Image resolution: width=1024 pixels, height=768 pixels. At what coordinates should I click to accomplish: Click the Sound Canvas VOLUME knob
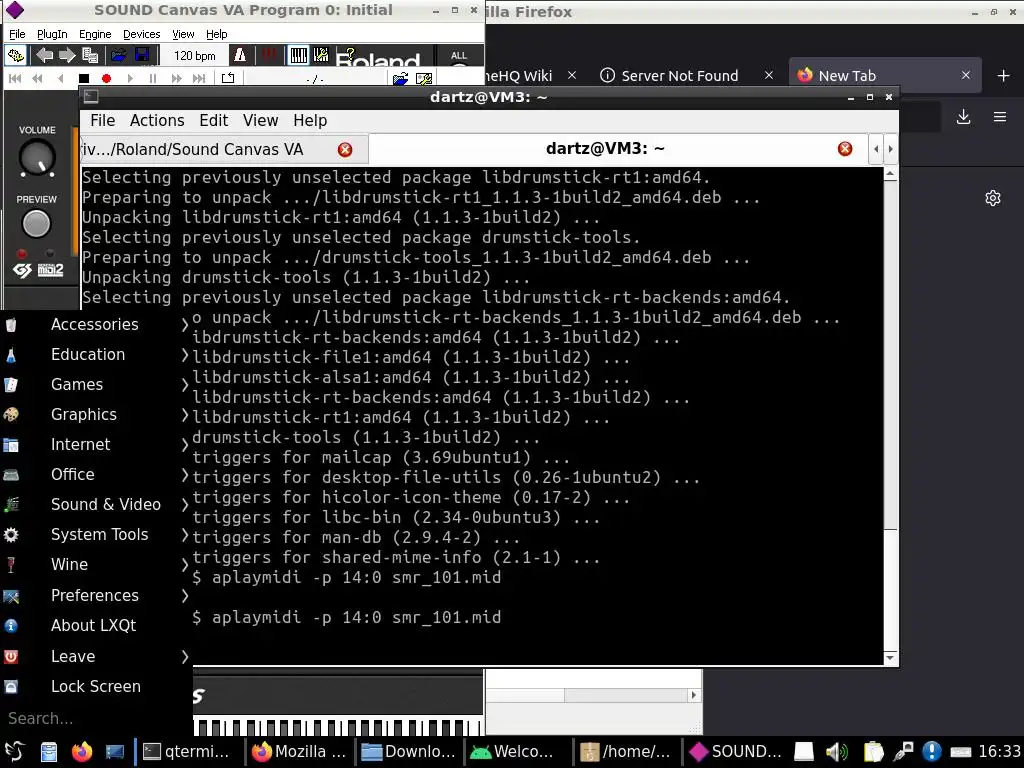[37, 157]
